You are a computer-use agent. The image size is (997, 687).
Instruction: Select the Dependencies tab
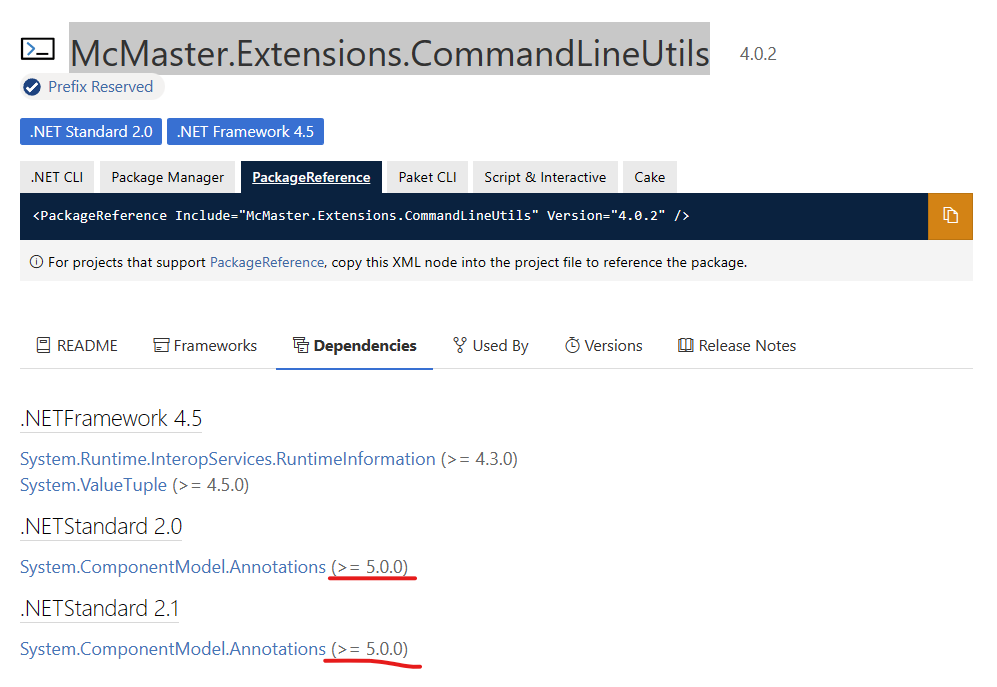click(x=354, y=345)
